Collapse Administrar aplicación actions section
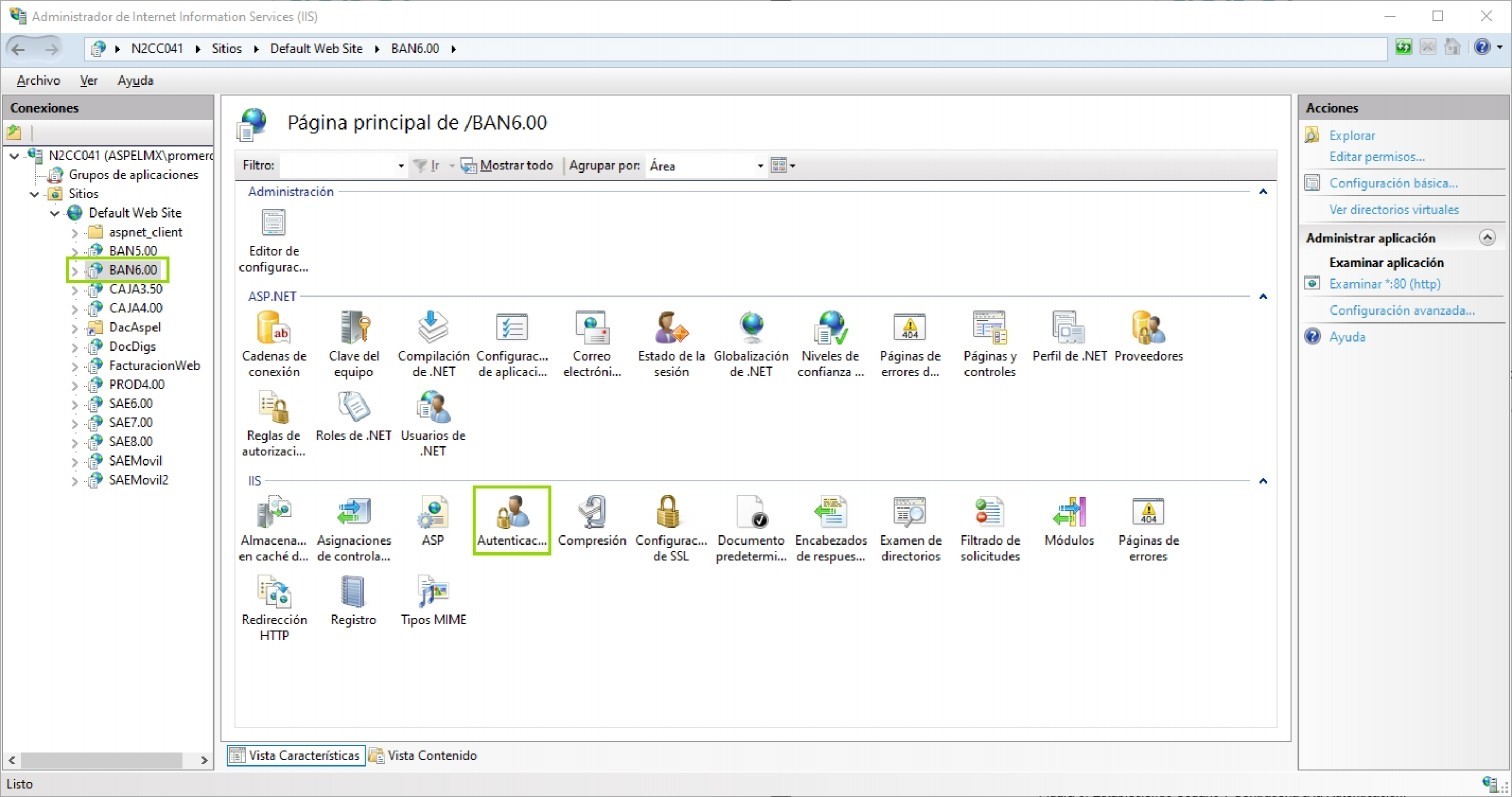This screenshot has height=797, width=1512. coord(1486,238)
